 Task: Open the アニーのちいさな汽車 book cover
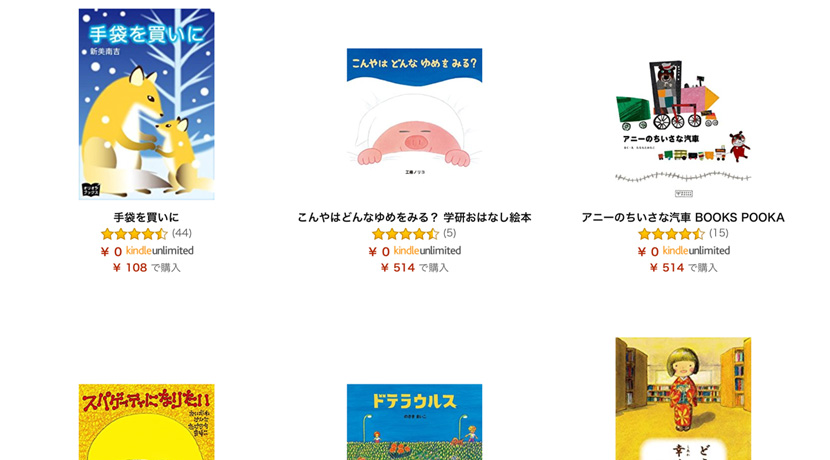(x=683, y=127)
